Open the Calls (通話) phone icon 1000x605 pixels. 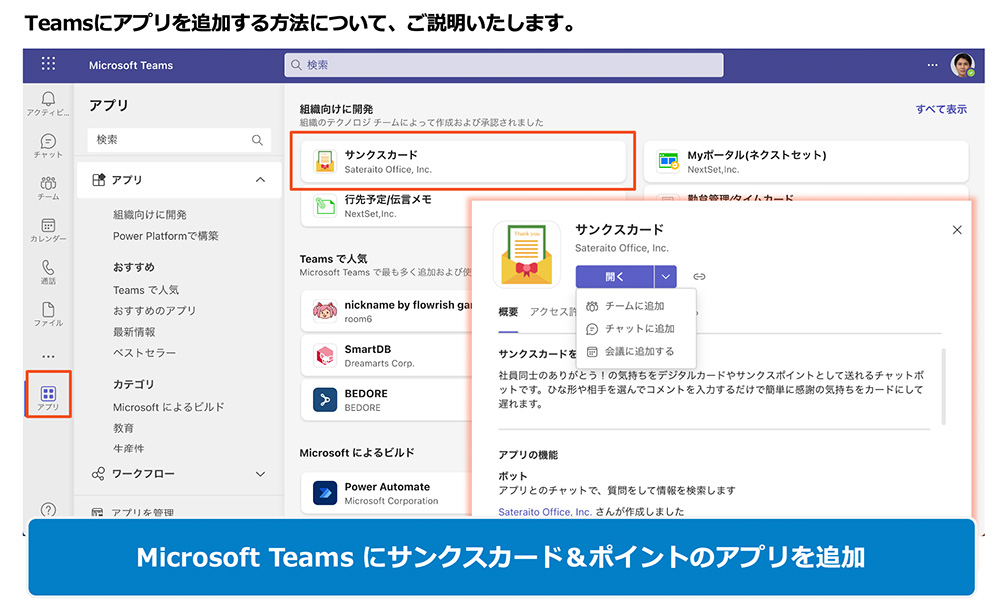coord(48,267)
